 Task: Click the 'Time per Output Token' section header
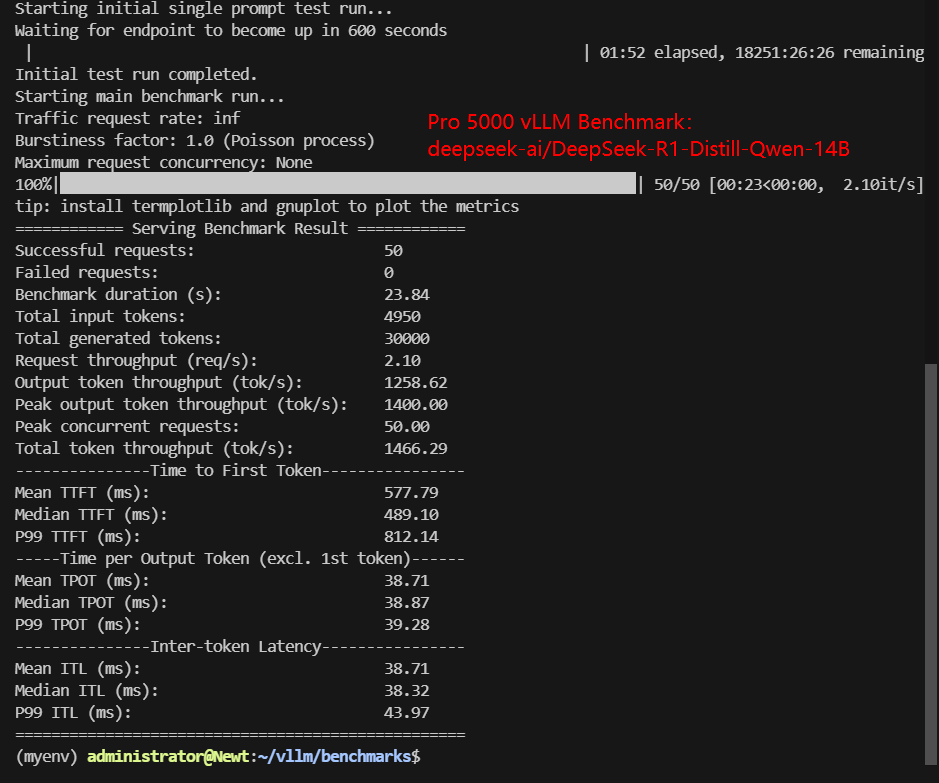click(240, 559)
